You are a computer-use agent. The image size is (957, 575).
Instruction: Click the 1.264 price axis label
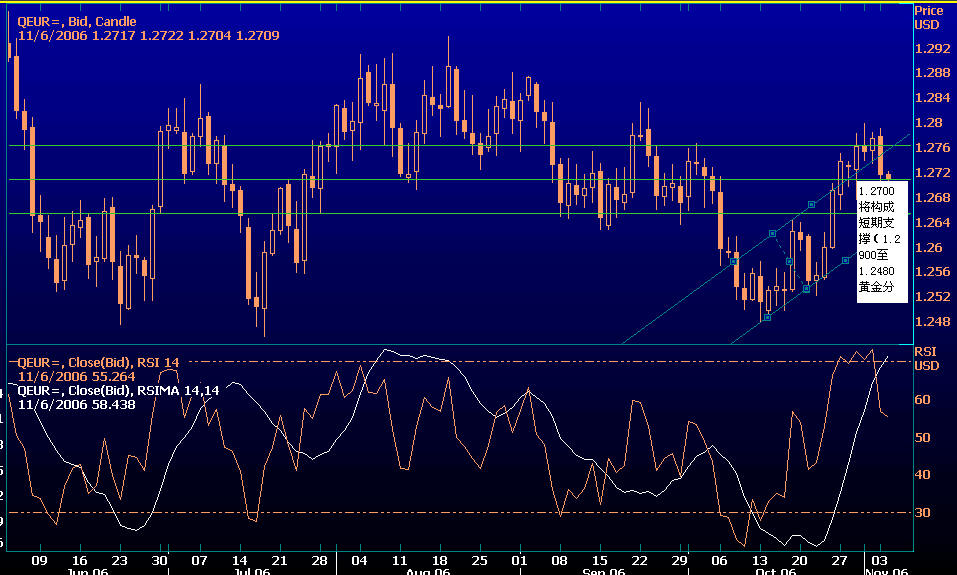[x=932, y=223]
